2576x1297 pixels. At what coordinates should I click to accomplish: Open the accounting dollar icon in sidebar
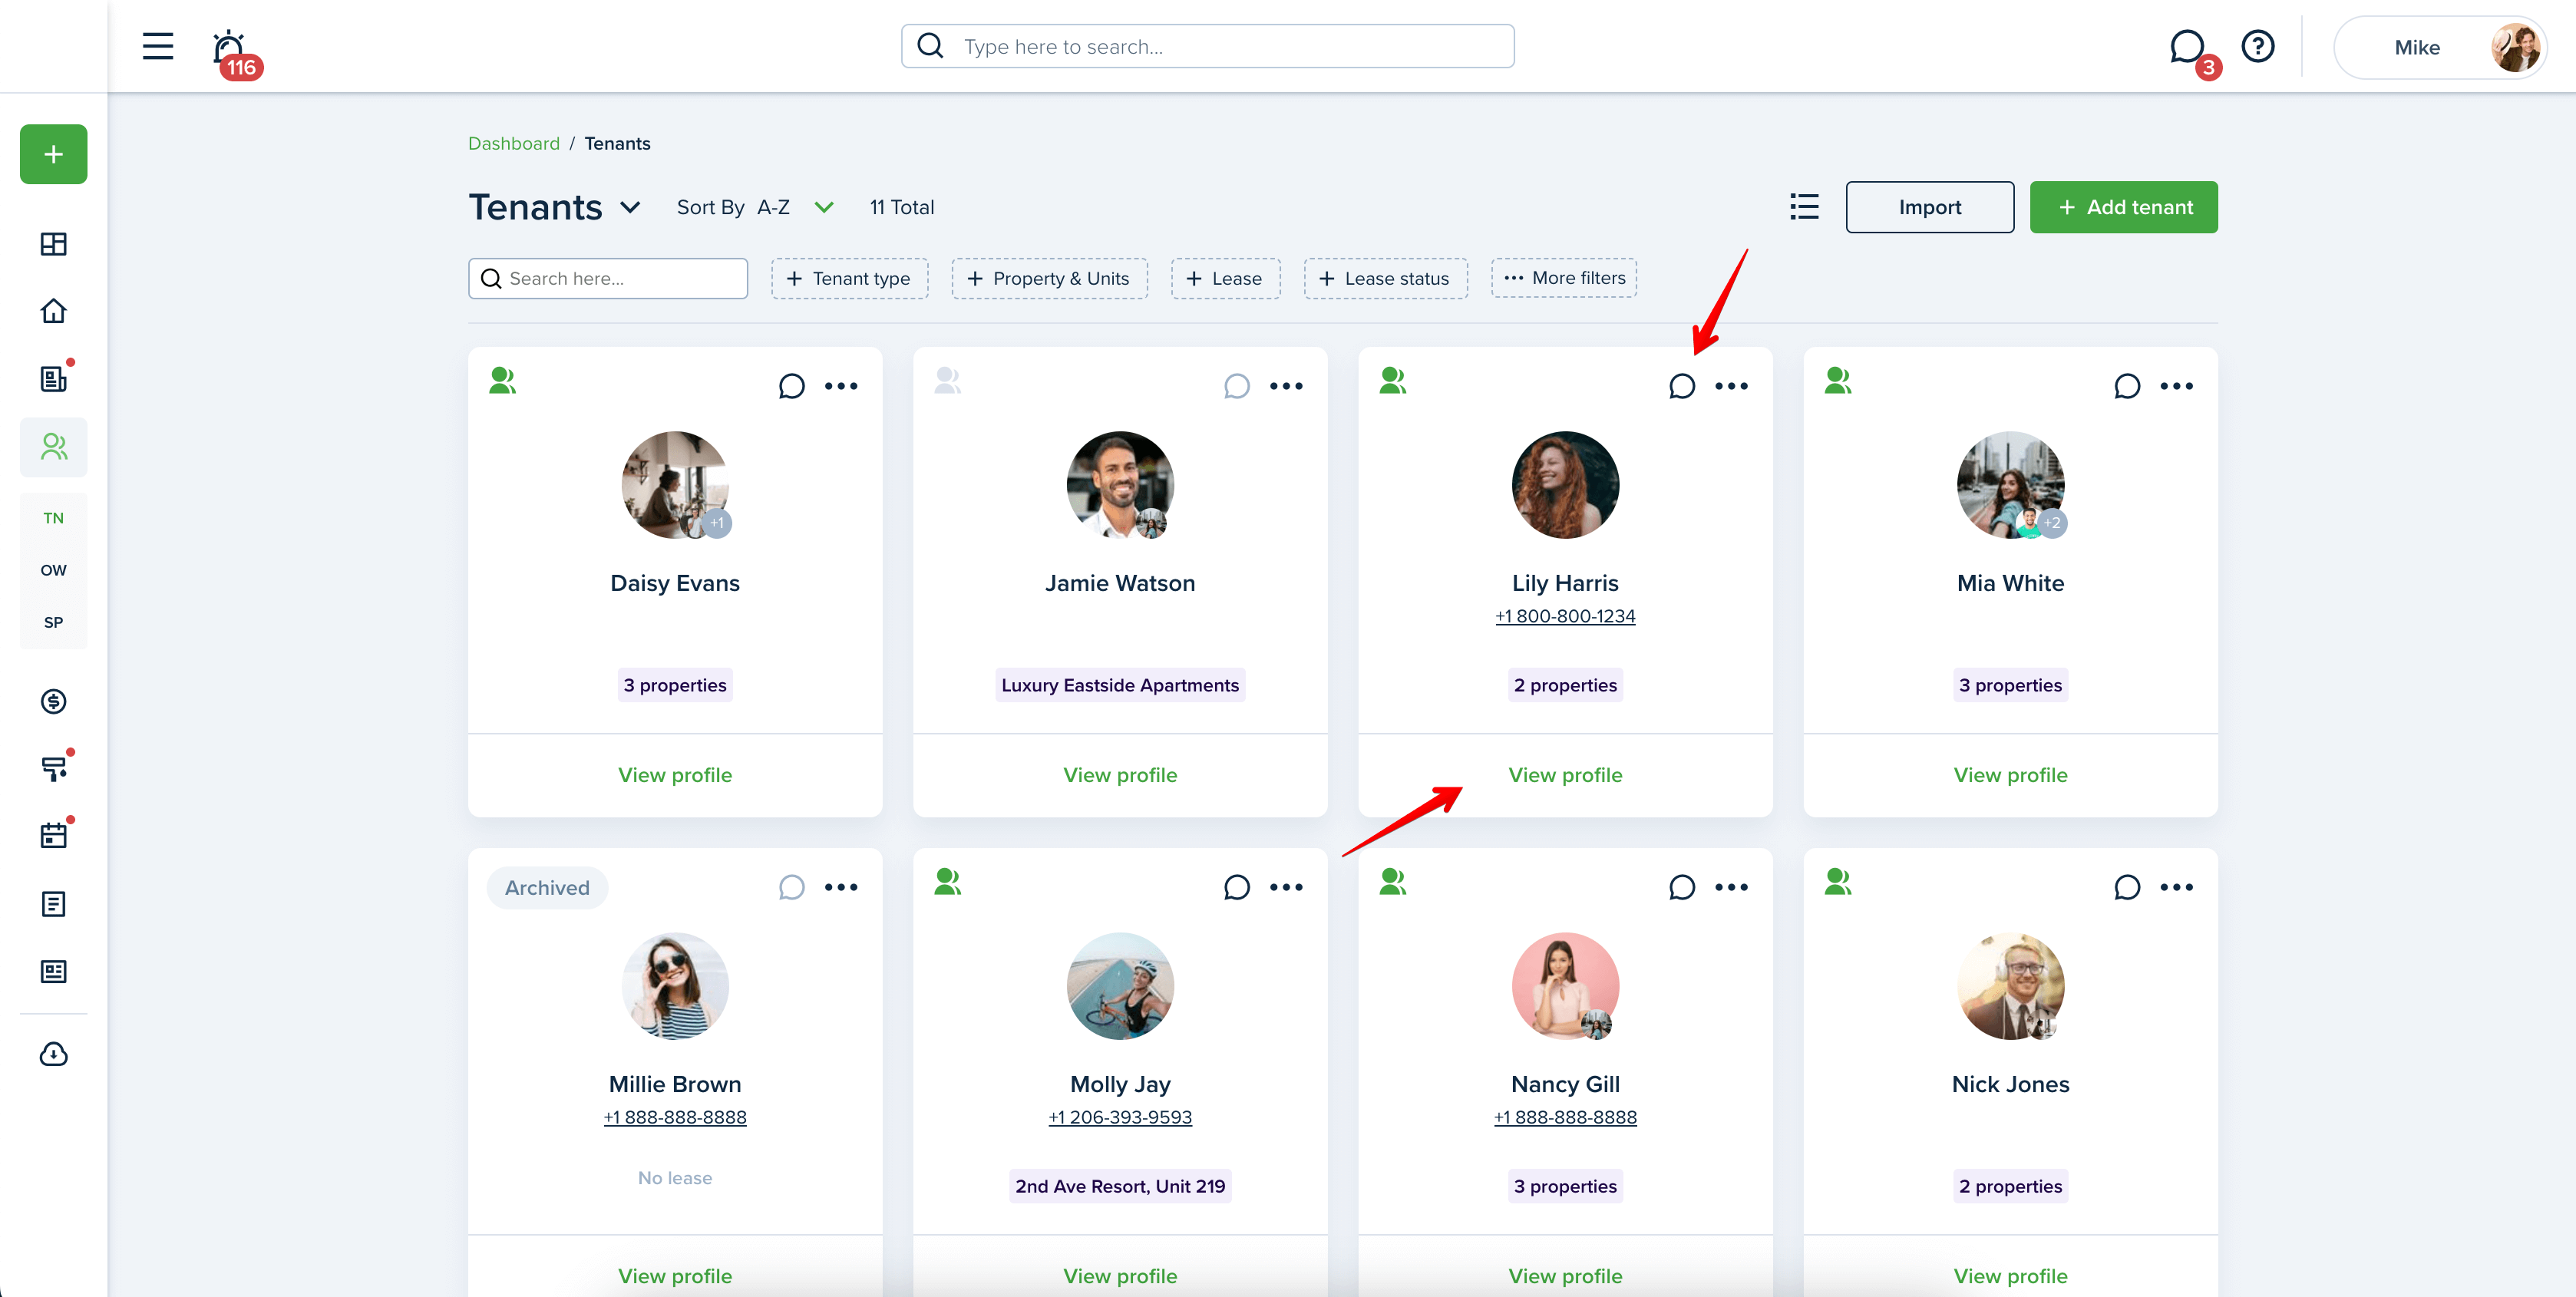pyautogui.click(x=54, y=701)
